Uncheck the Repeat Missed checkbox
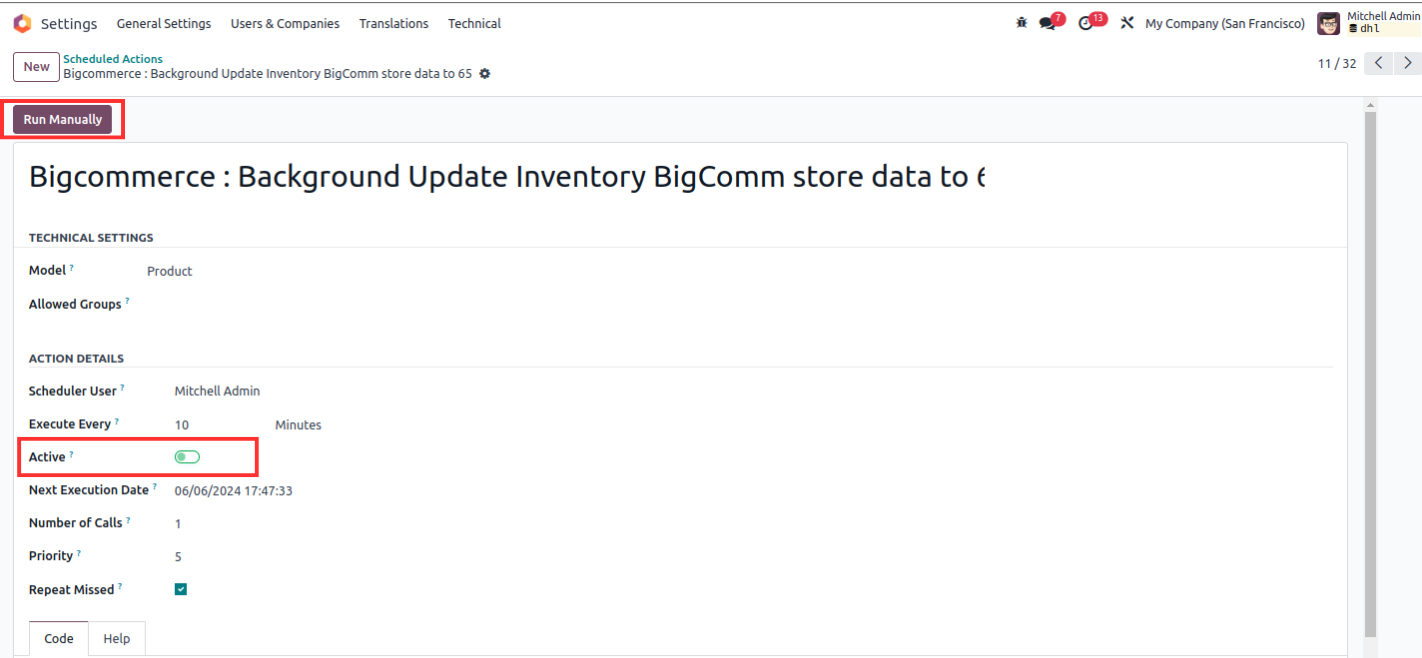Screen dimensions: 1422x658 click(x=181, y=589)
